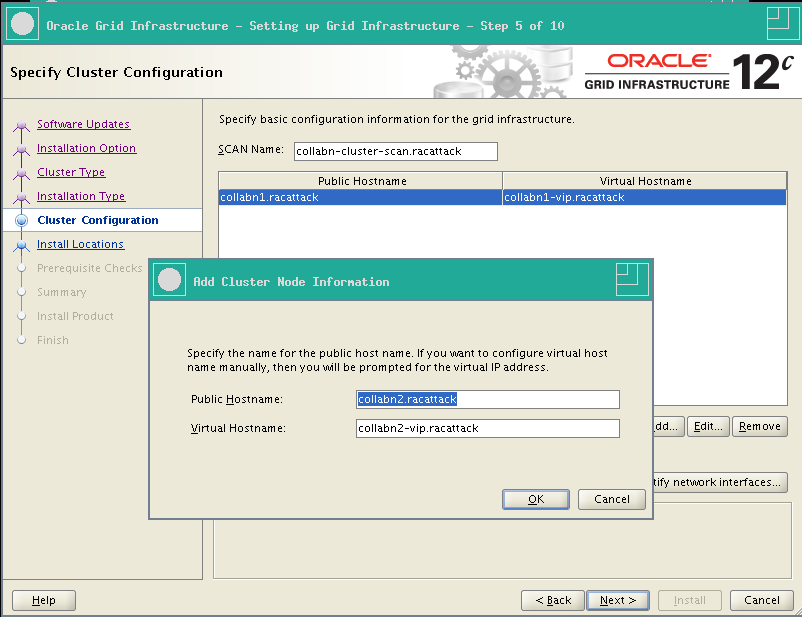The height and width of the screenshot is (617, 802).
Task: Click the Cluster Configuration step icon in sidebar
Action: click(x=21, y=220)
